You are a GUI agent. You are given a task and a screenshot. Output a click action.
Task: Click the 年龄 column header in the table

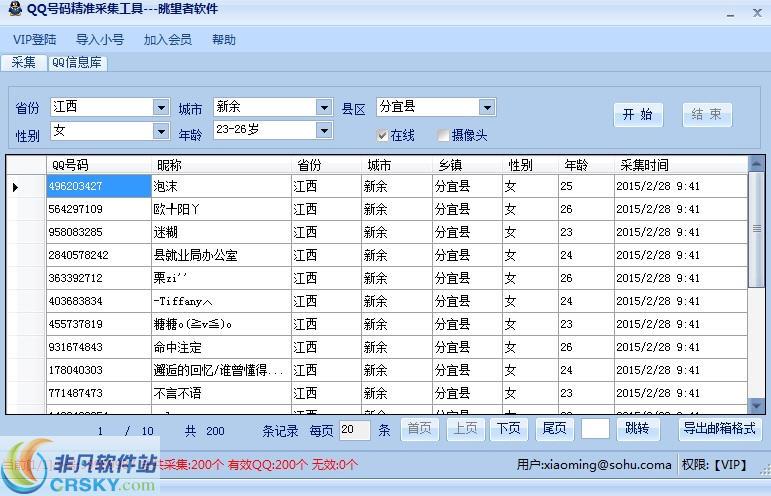click(586, 165)
